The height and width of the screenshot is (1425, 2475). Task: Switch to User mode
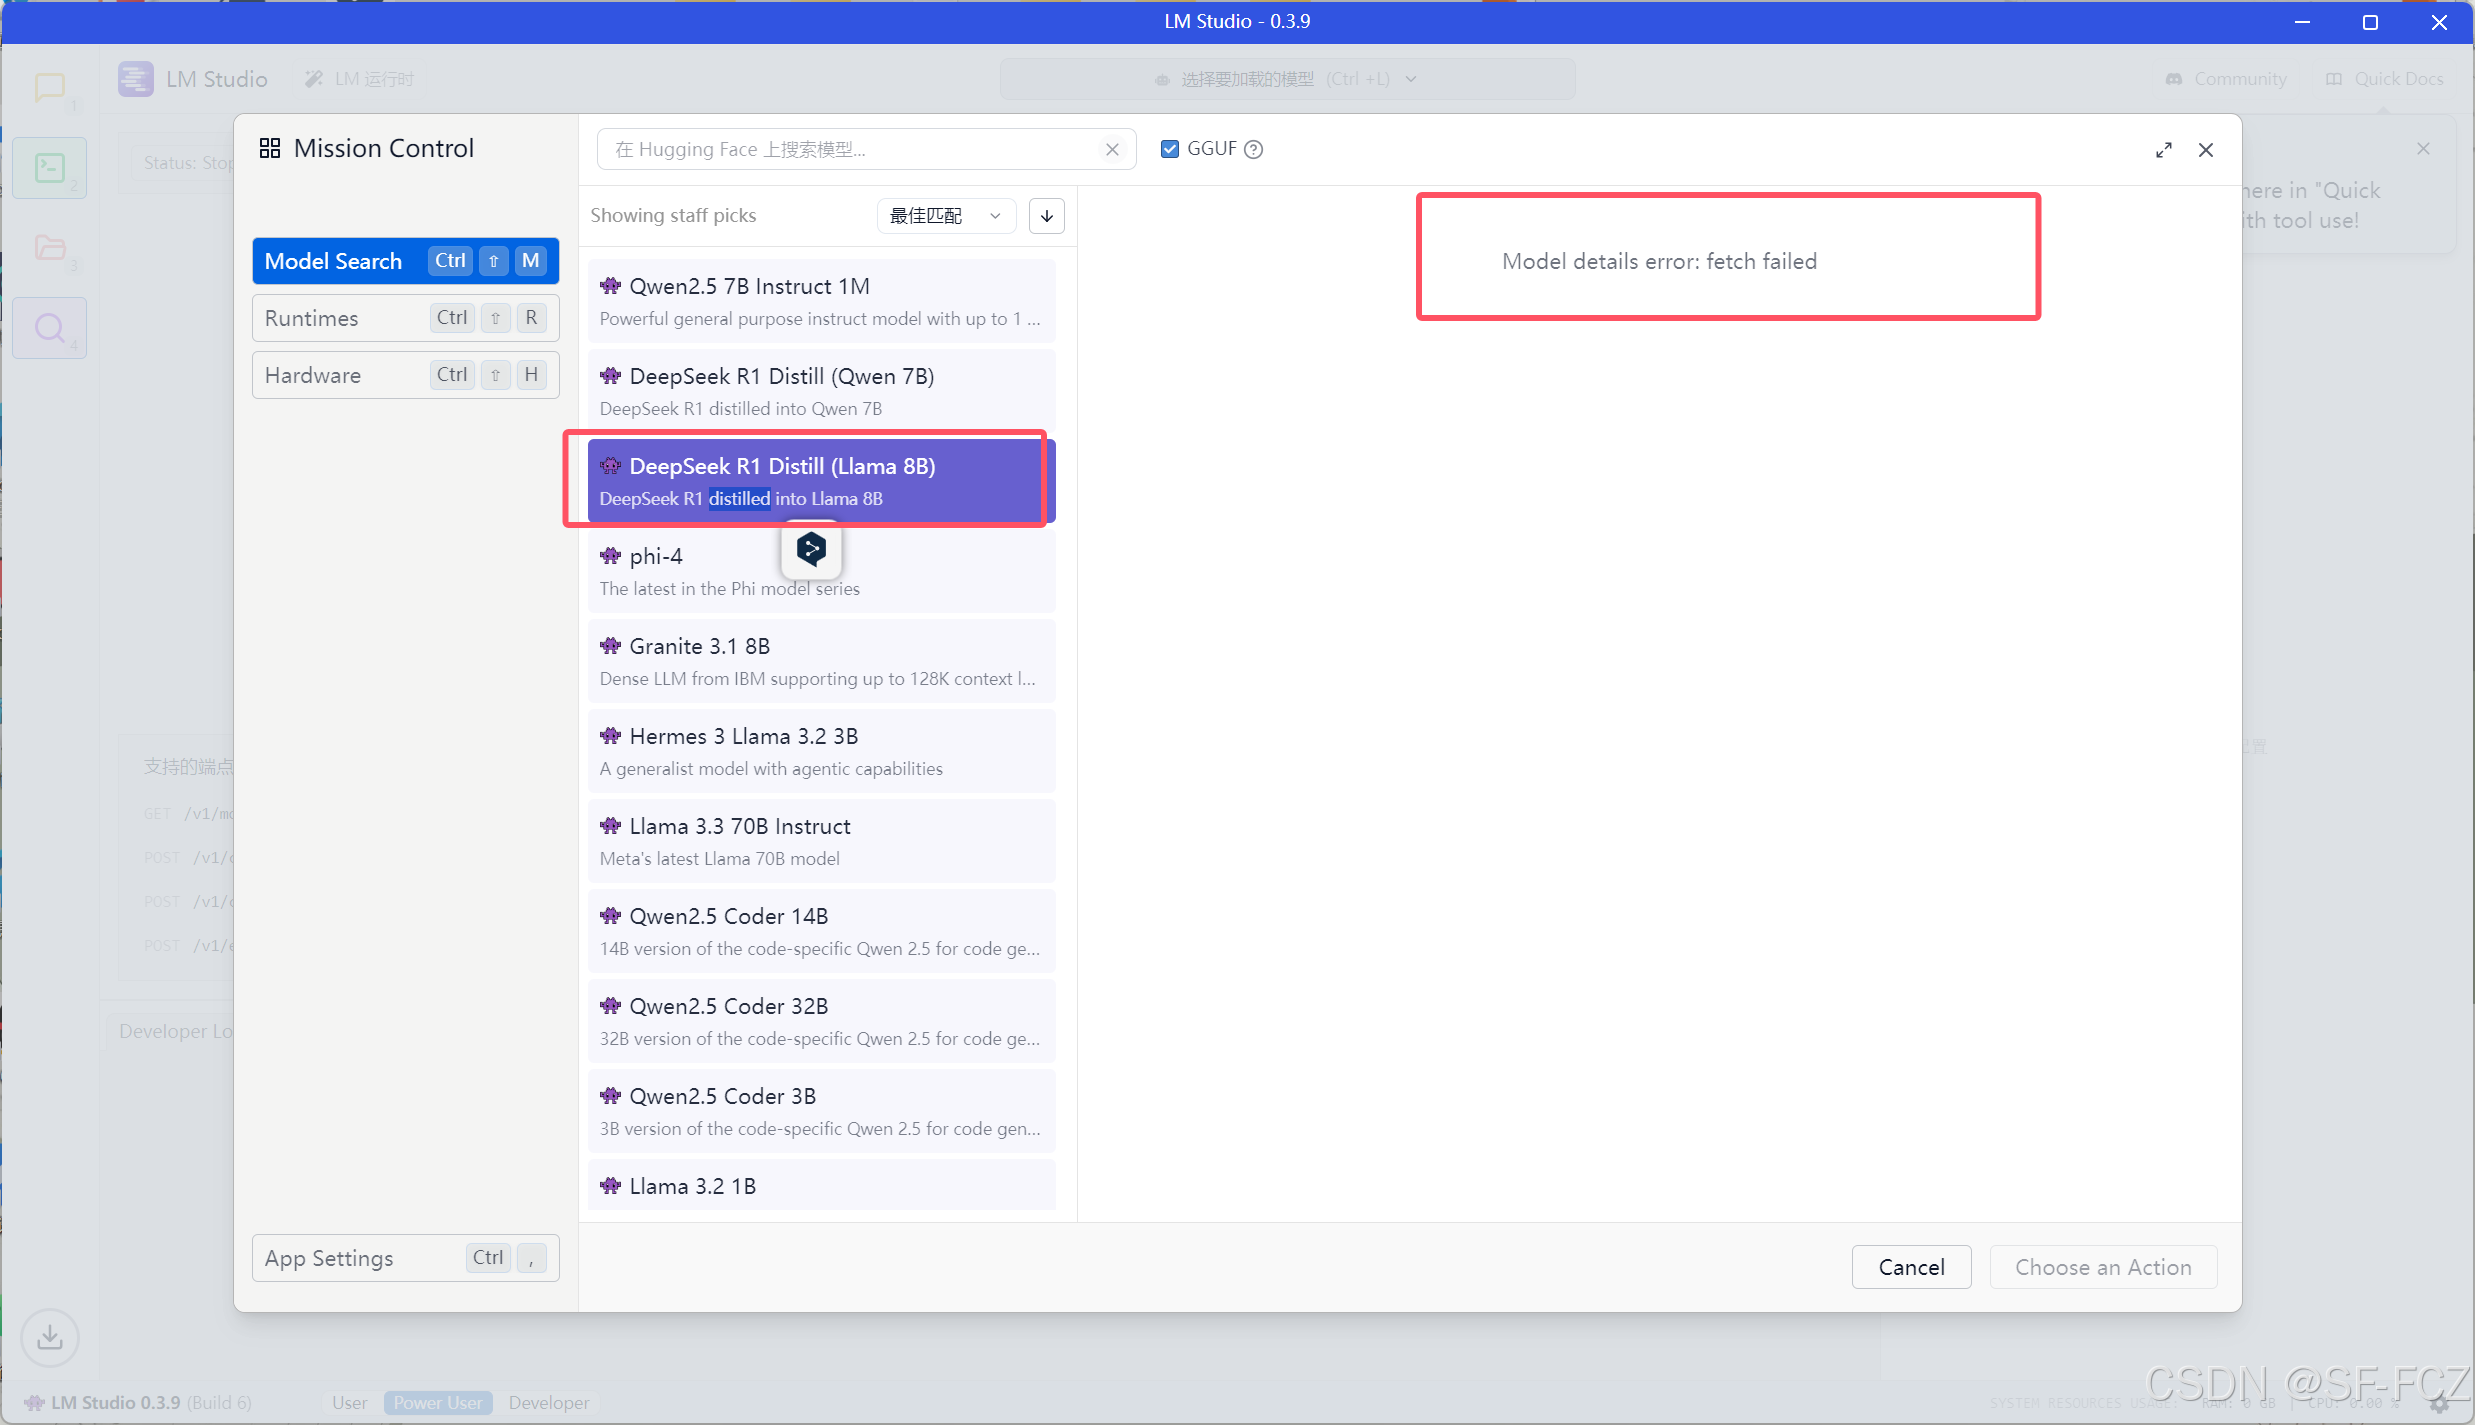pos(350,1403)
